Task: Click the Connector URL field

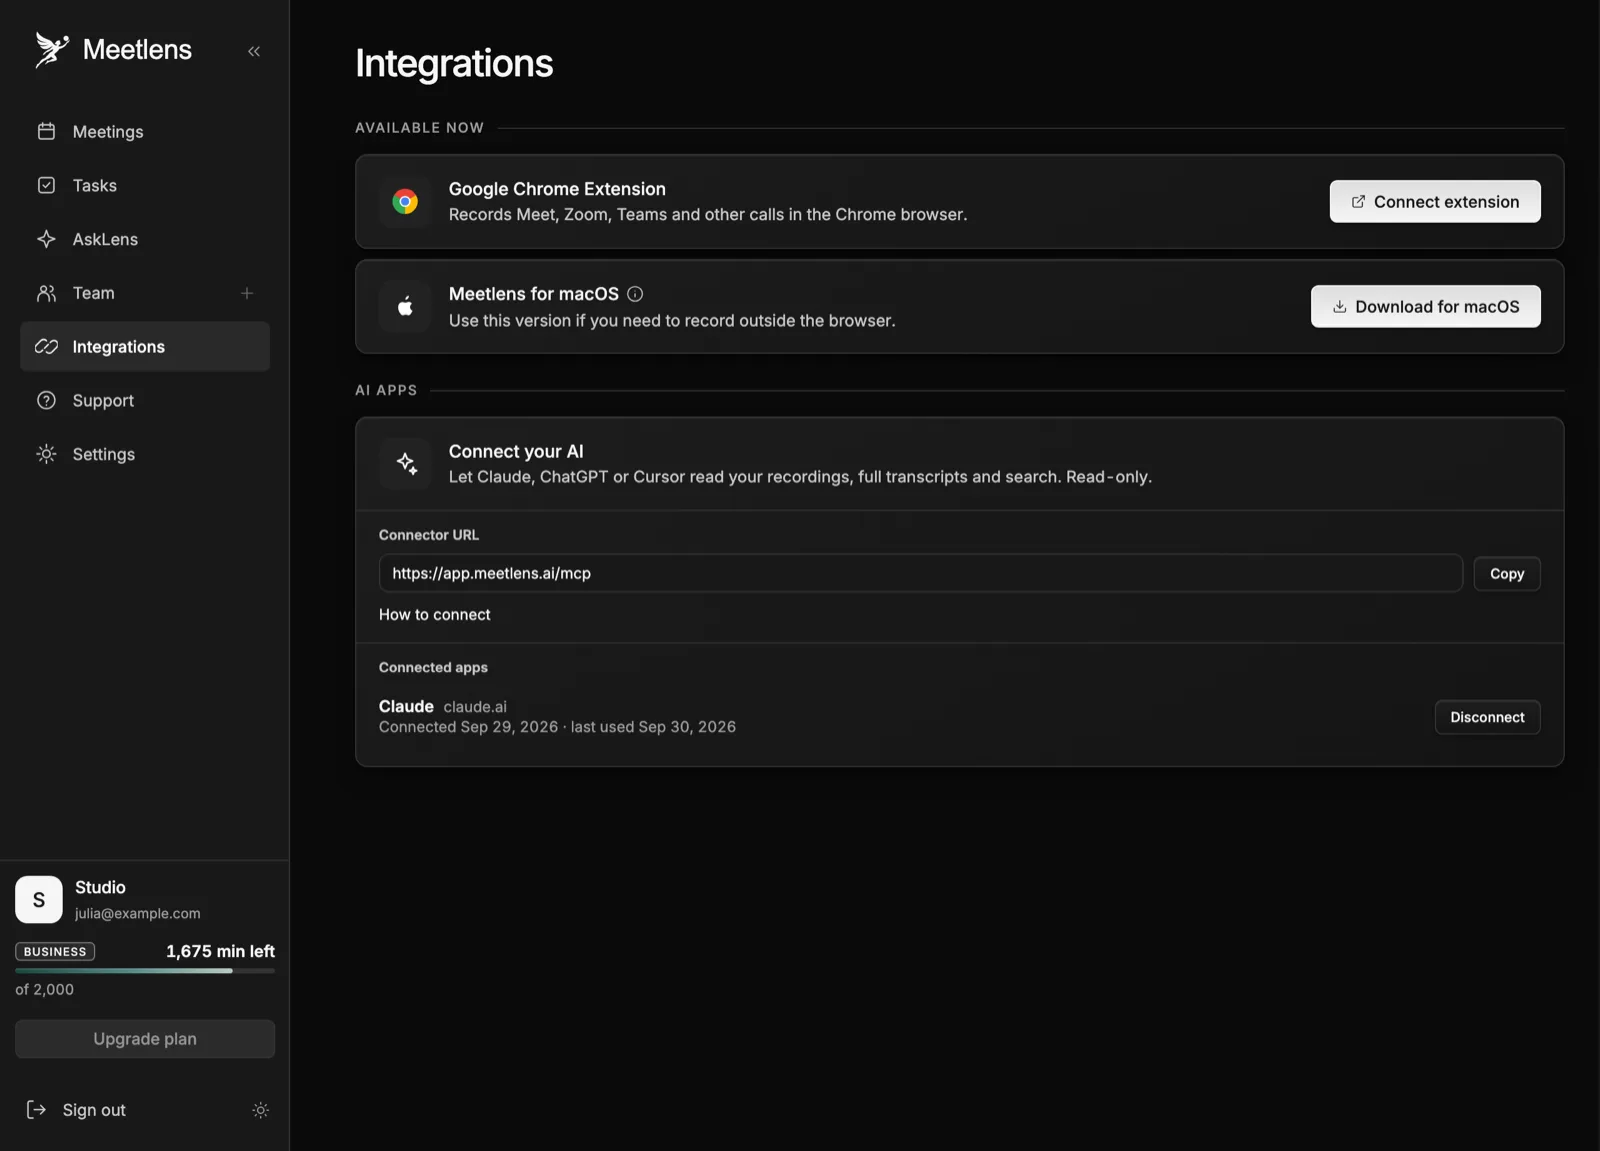Action: point(921,573)
